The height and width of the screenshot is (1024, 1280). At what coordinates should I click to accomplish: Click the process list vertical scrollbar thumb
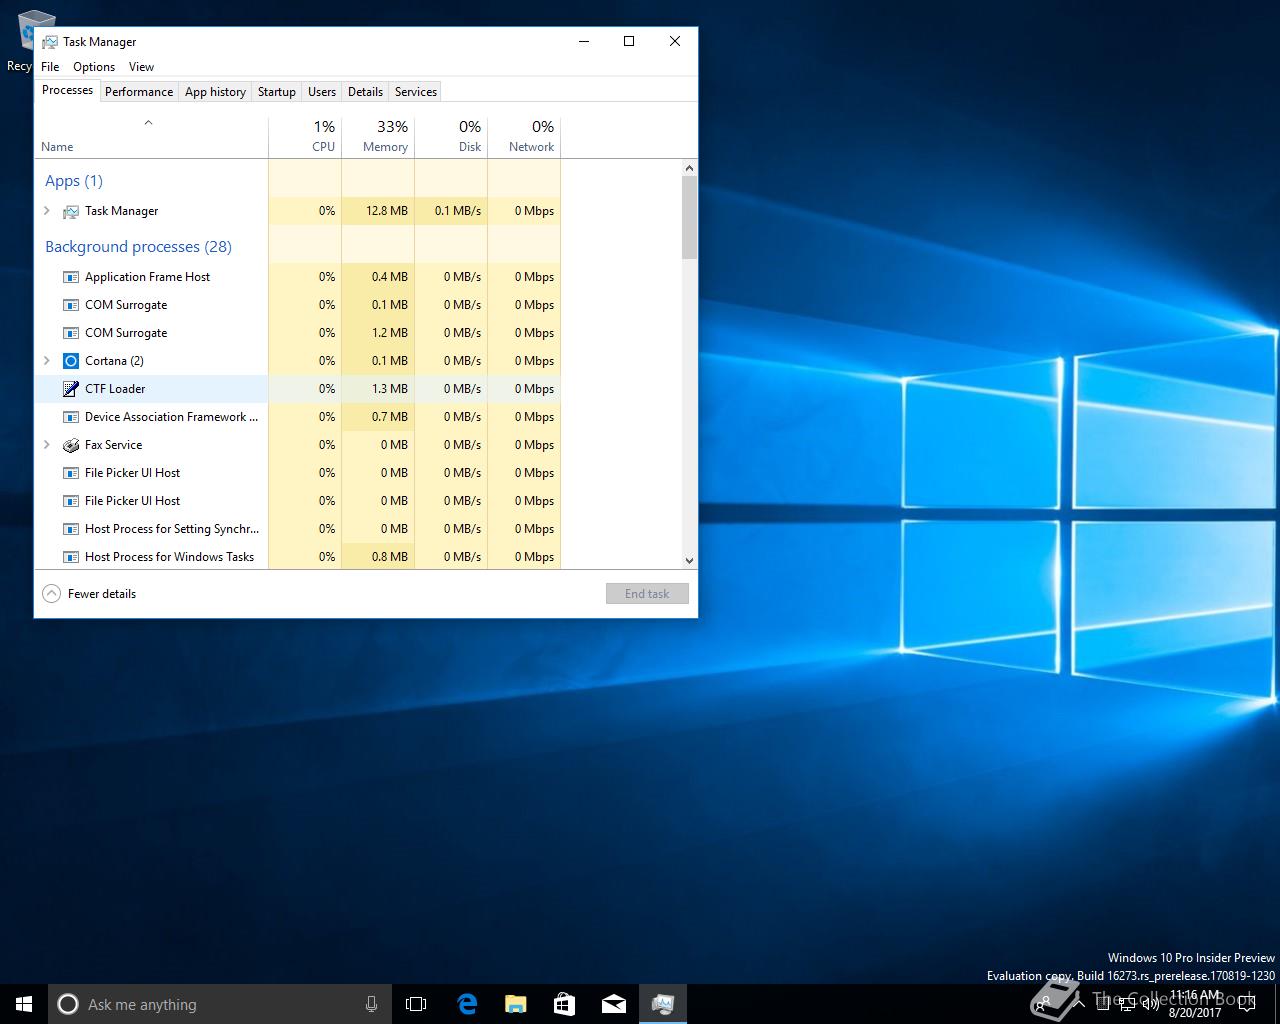689,218
